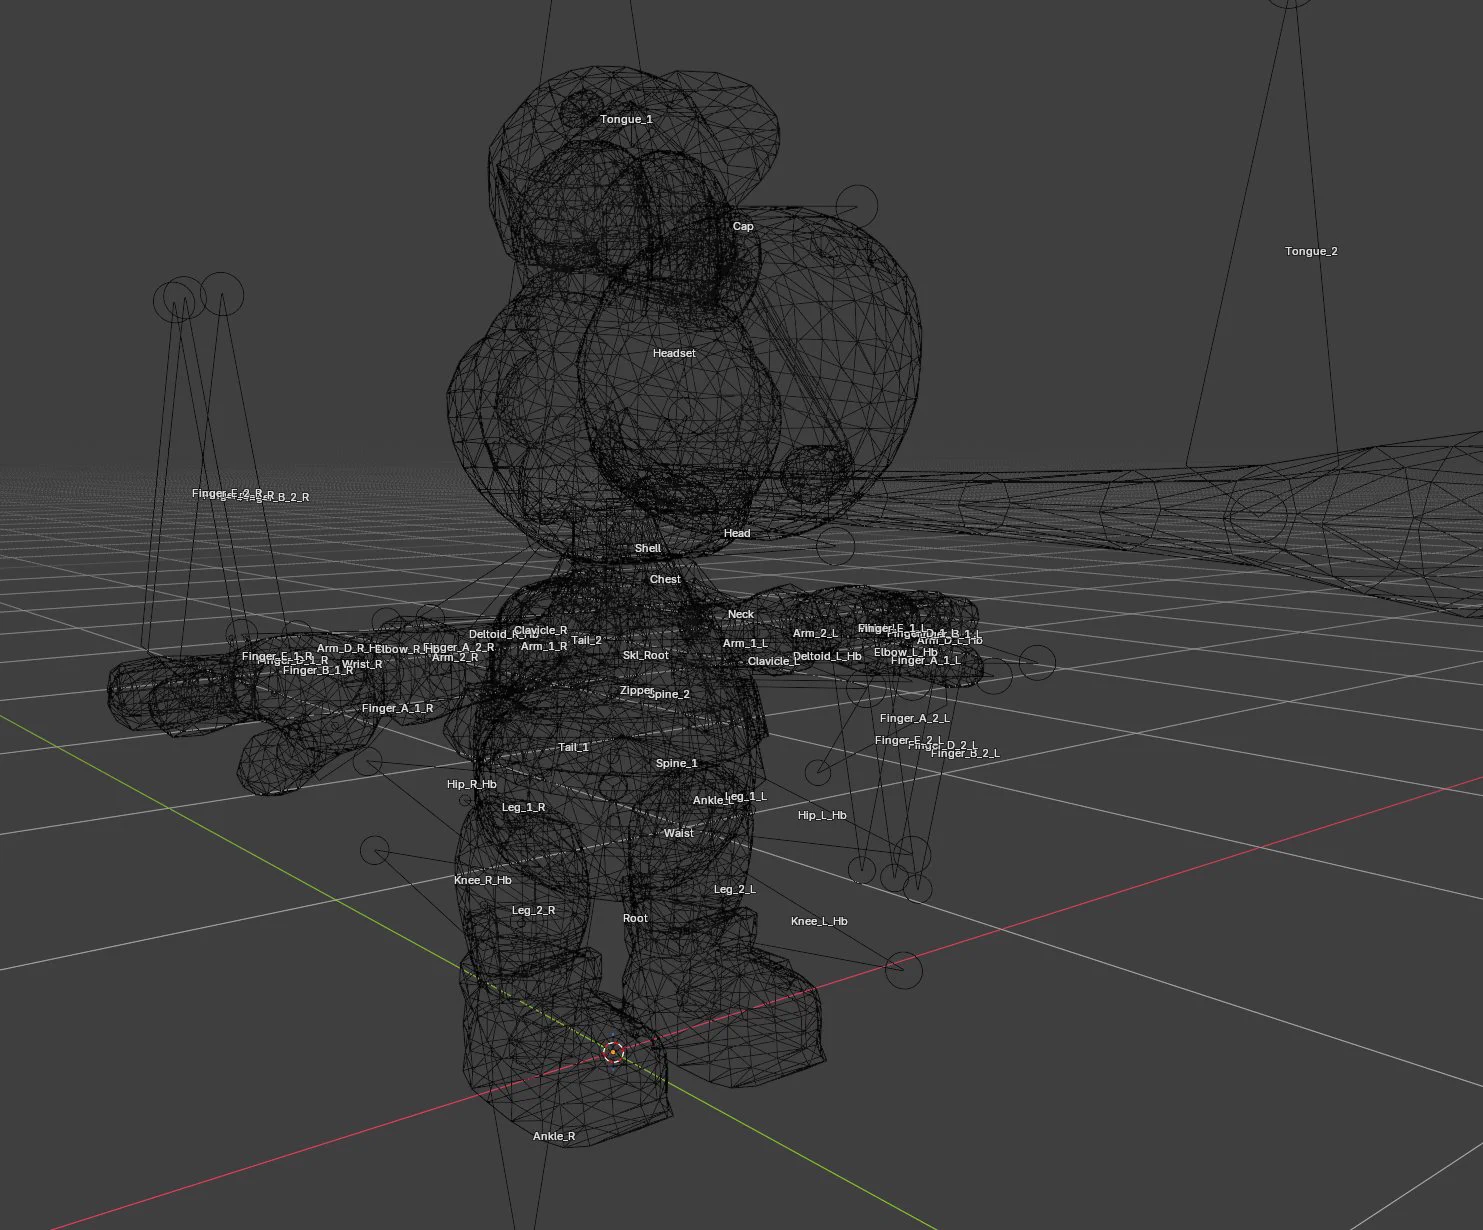Pick the Ankle_R bone label
The image size is (1483, 1230).
click(x=554, y=1136)
